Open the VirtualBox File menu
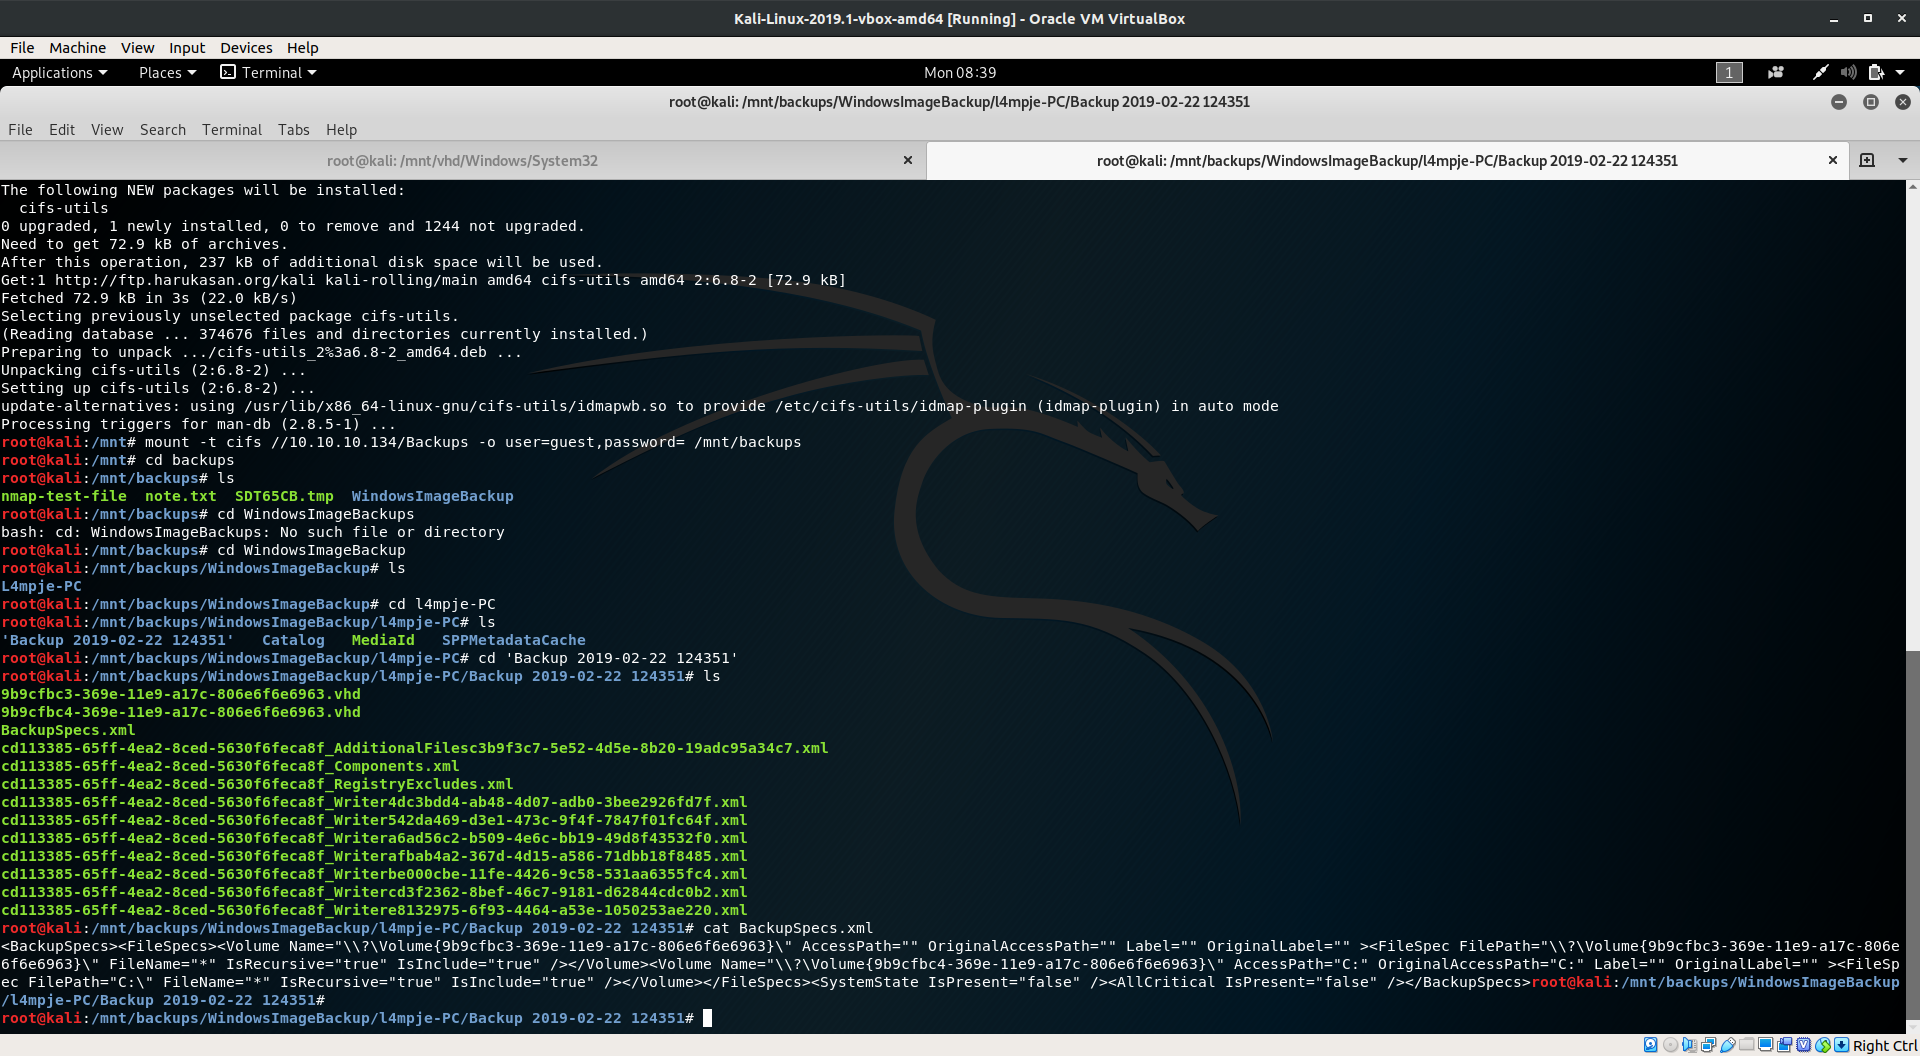This screenshot has width=1920, height=1056. (x=22, y=47)
